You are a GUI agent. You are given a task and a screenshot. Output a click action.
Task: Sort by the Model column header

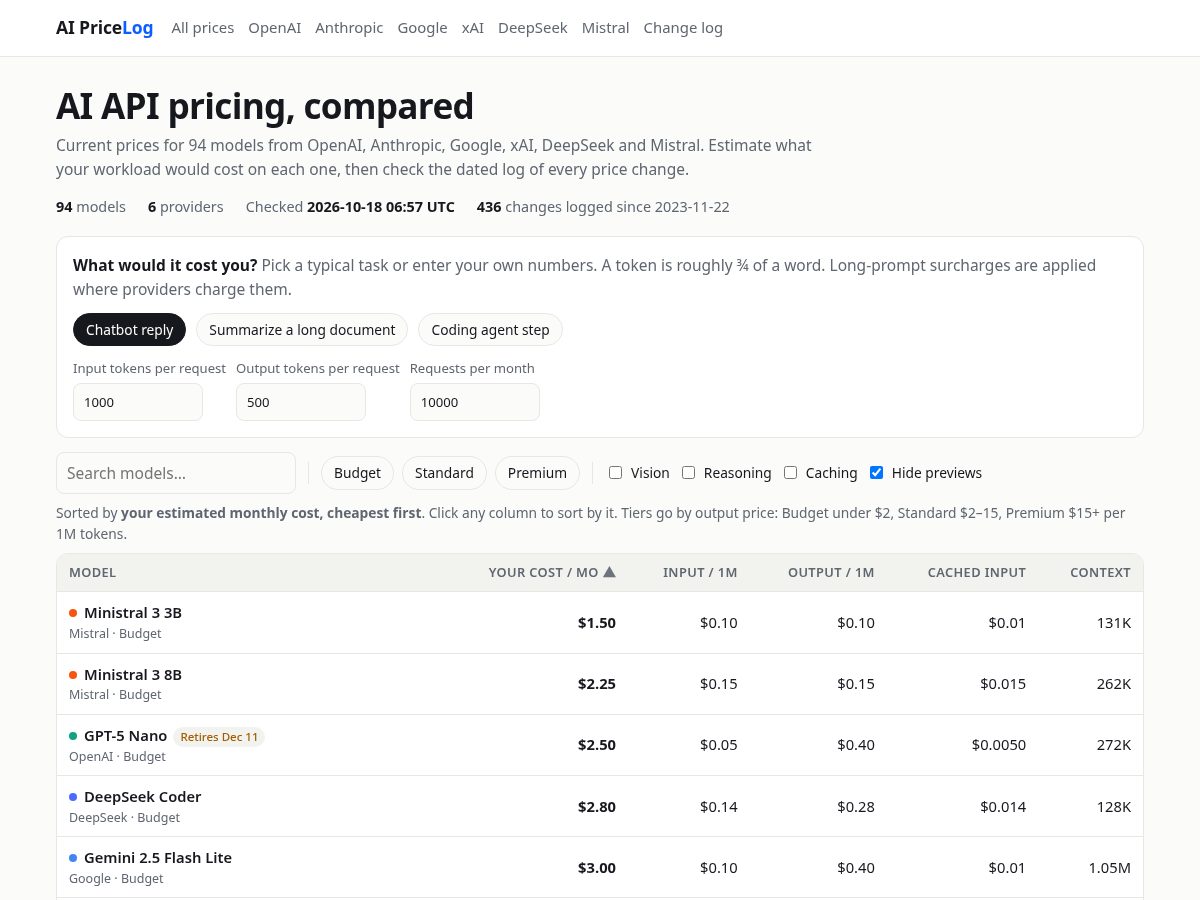(x=93, y=573)
